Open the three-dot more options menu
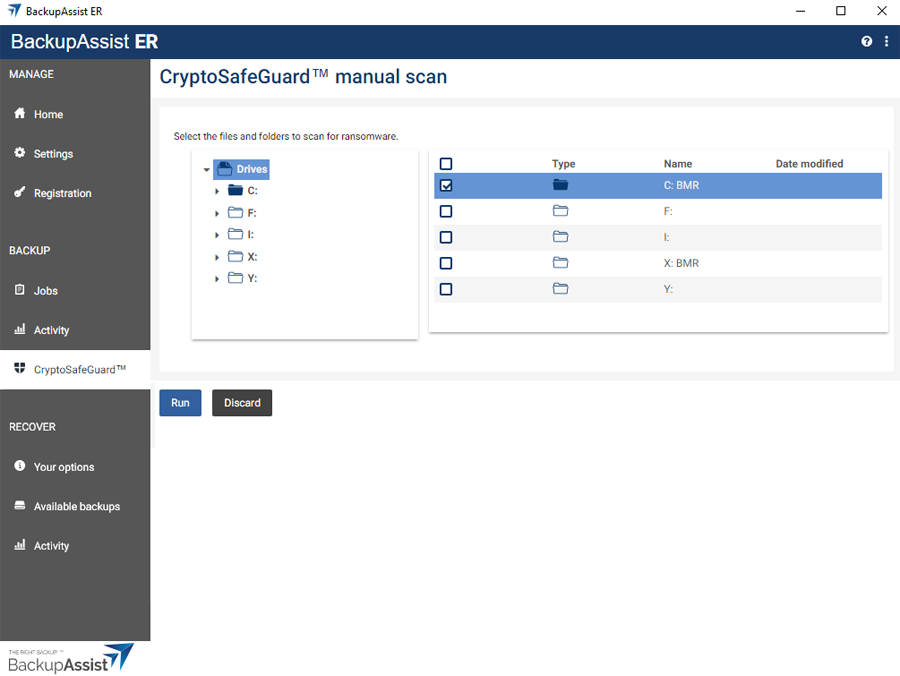 pyautogui.click(x=886, y=41)
